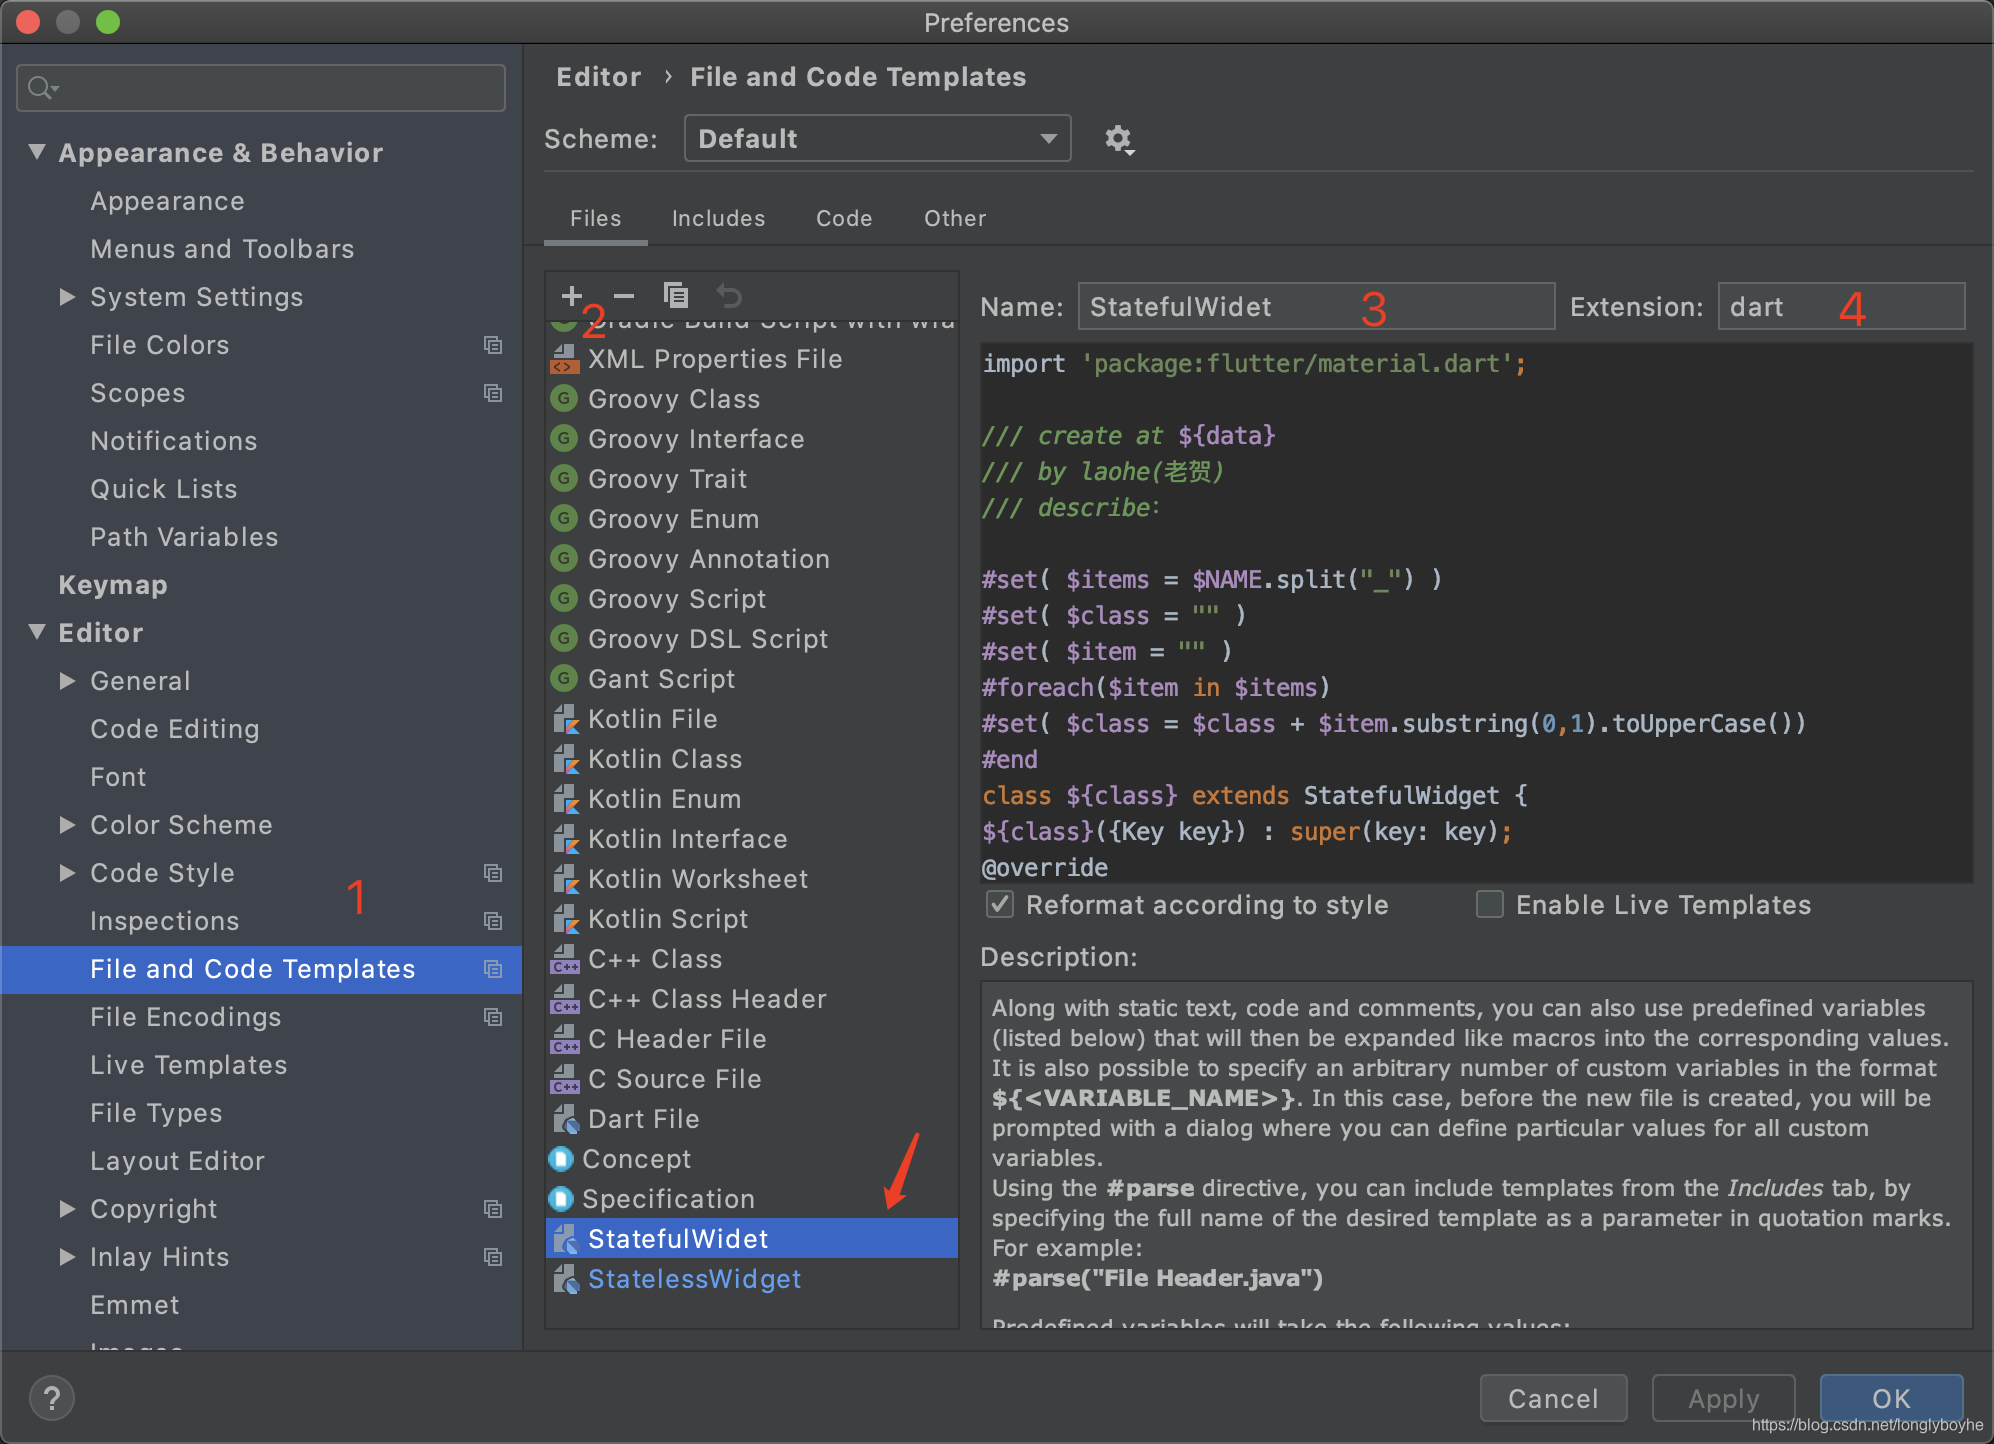Collapse the Appearance & Behavior section

[37, 152]
